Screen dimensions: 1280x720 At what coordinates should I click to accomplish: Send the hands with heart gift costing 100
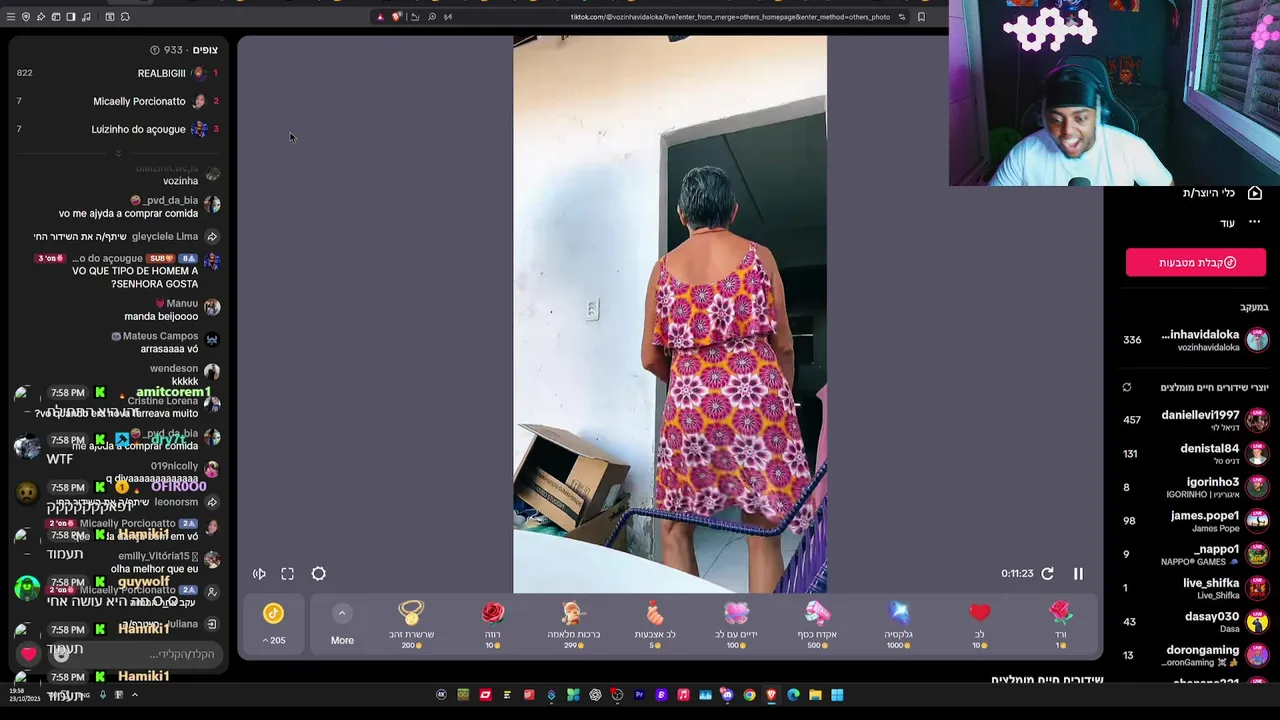pos(736,625)
